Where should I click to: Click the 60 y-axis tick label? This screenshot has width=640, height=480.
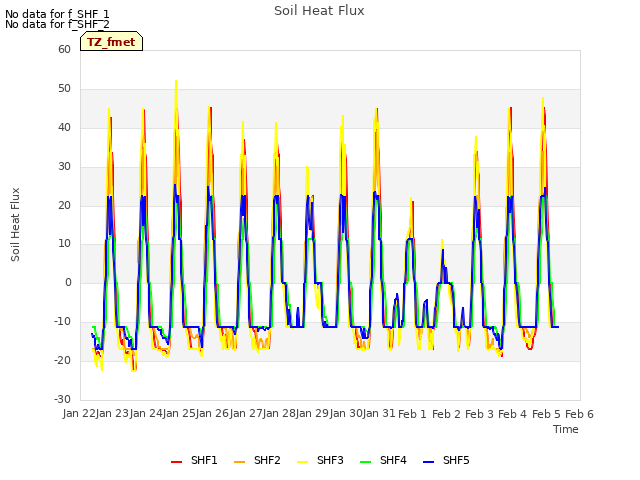tap(64, 49)
